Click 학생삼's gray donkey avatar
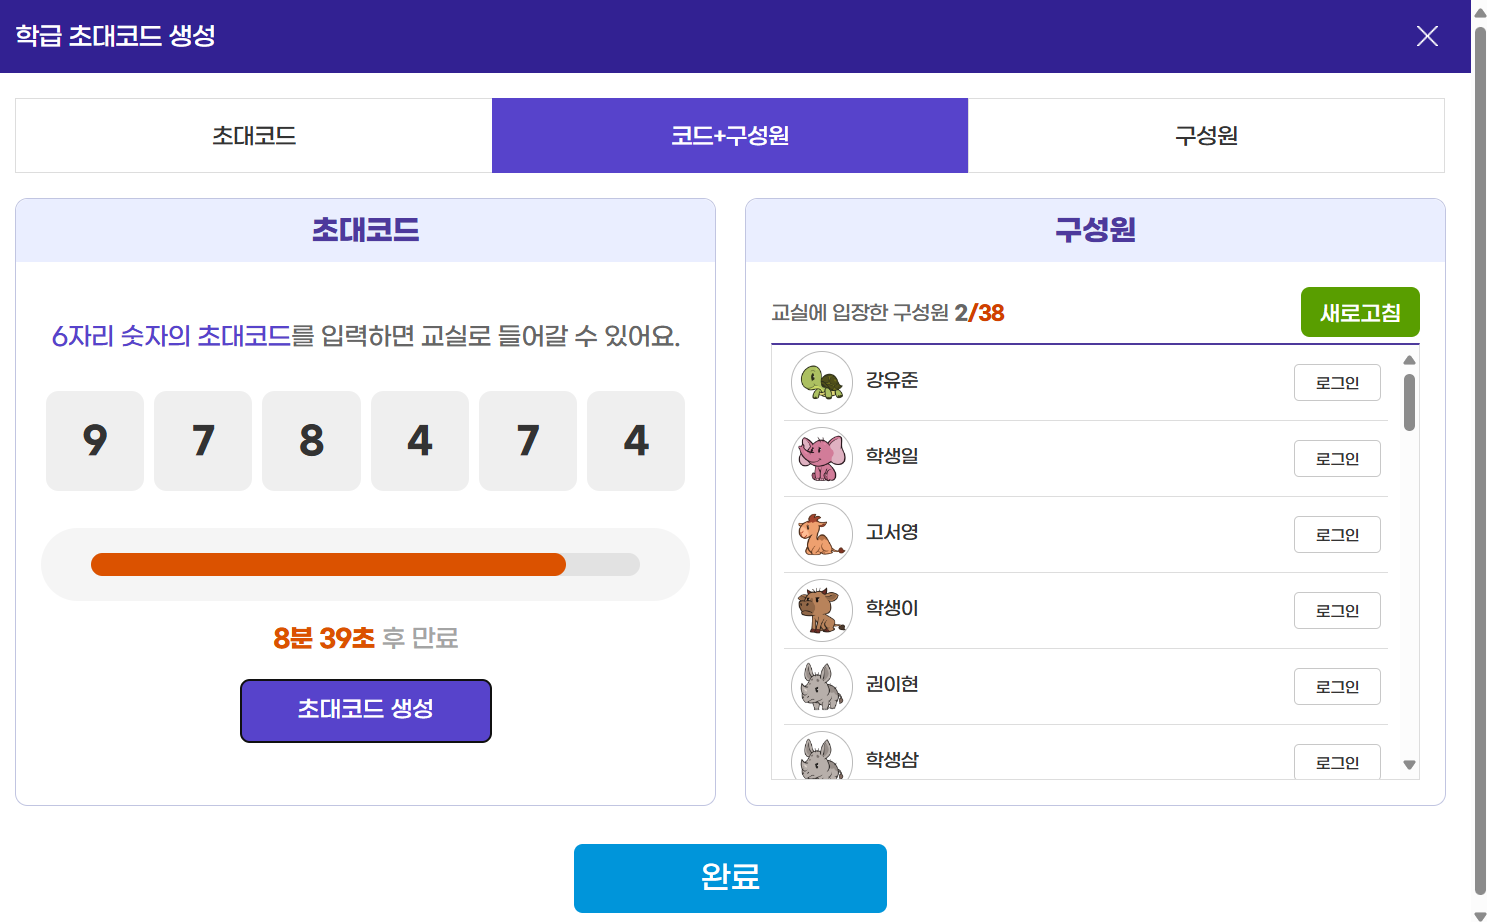1487x922 pixels. (822, 756)
